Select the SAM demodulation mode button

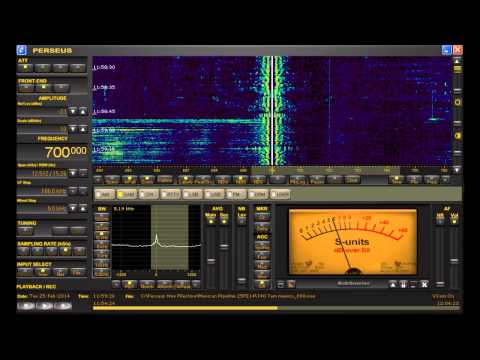pyautogui.click(x=127, y=194)
